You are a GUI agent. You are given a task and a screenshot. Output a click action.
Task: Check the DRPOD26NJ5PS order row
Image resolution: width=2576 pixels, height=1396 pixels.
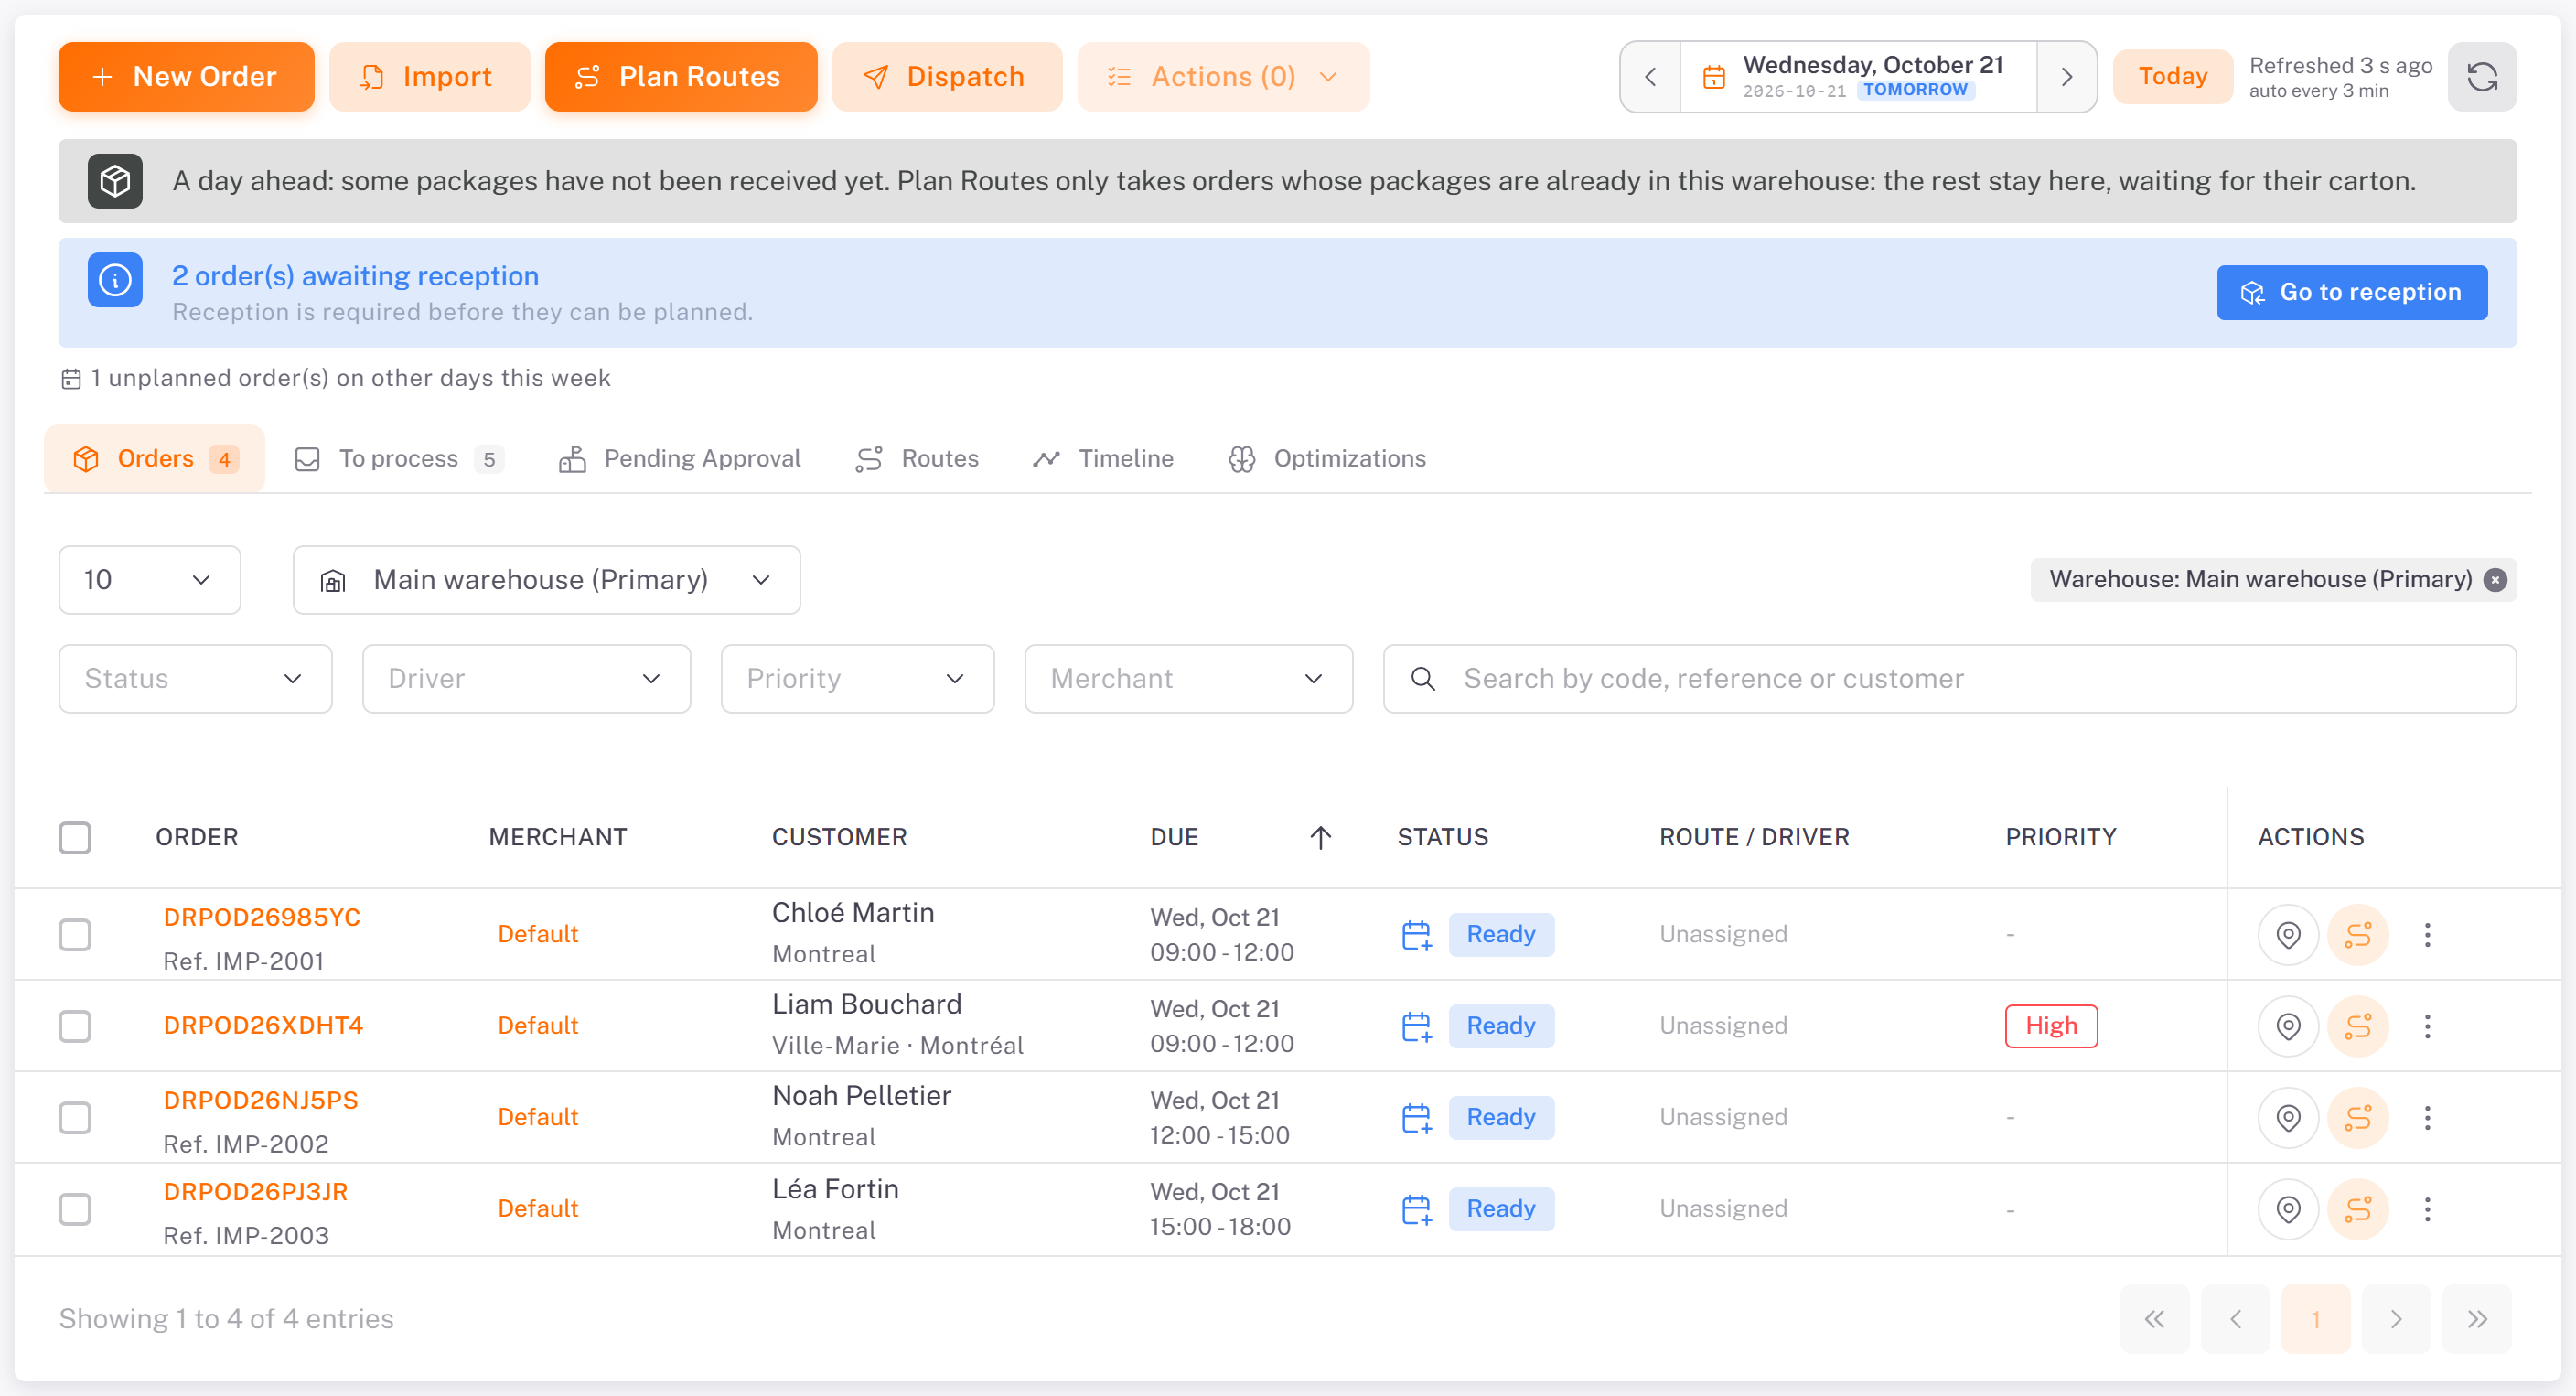click(x=75, y=1117)
